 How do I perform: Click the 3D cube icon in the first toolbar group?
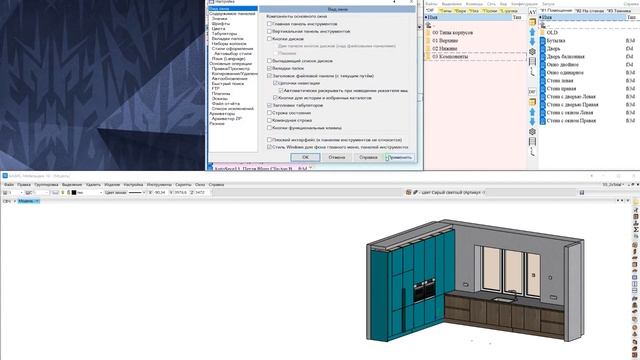point(532,52)
